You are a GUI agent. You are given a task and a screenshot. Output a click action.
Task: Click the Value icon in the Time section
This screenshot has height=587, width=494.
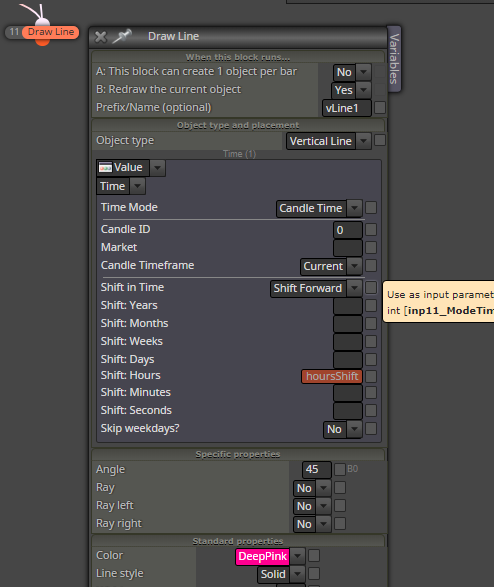tap(105, 167)
